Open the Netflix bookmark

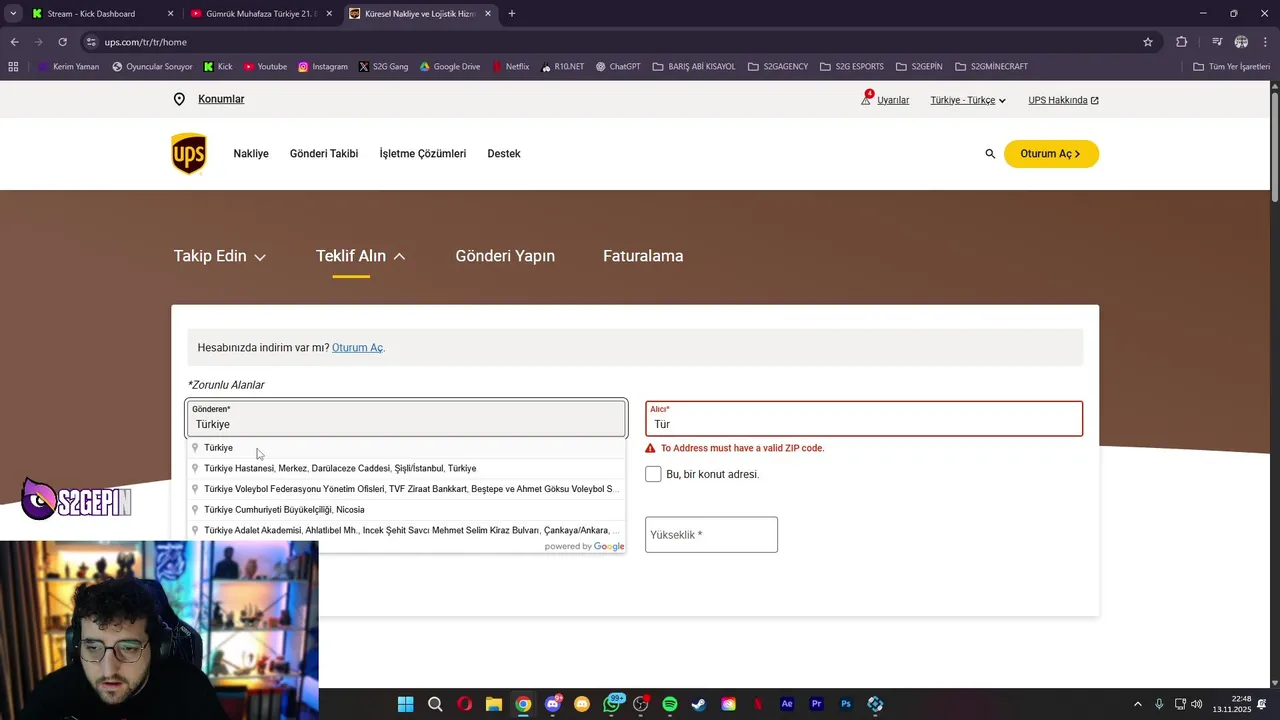click(510, 67)
